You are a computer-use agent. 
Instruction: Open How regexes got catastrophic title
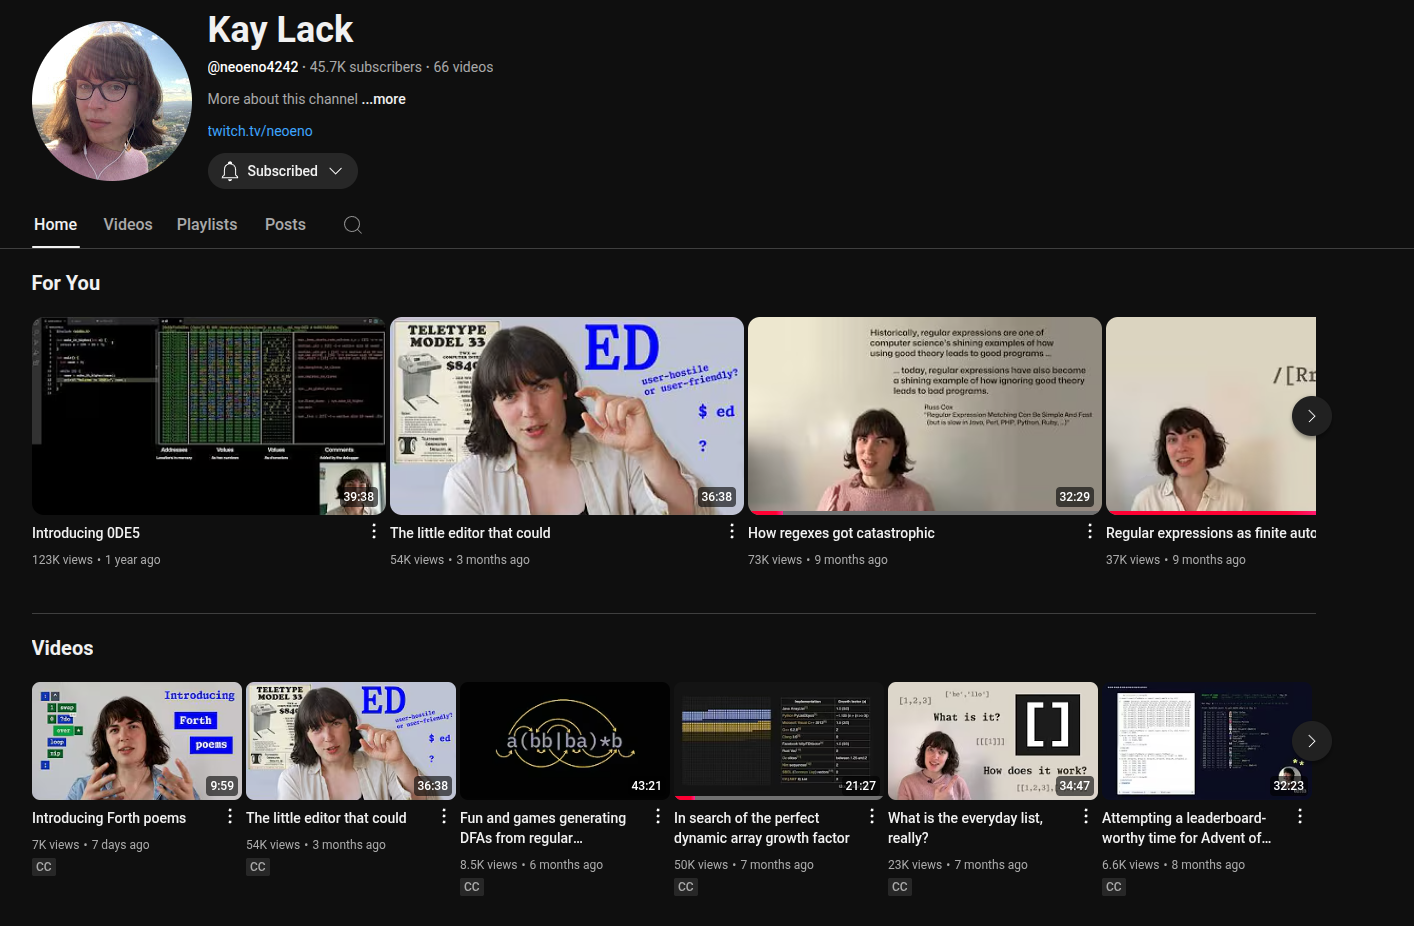coord(841,533)
